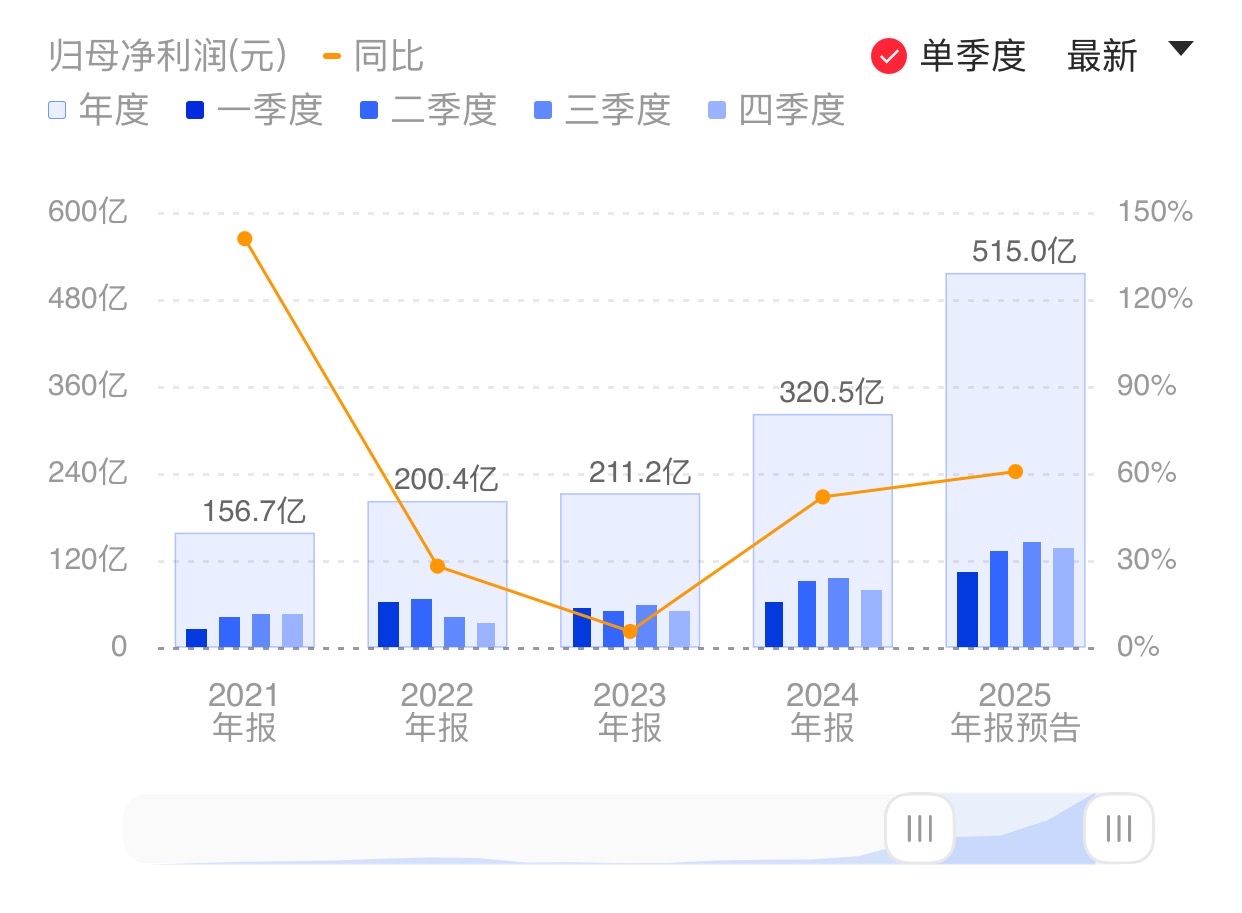Click the 2022 fourth quarter bar
This screenshot has width=1242, height=913.
pyautogui.click(x=485, y=635)
